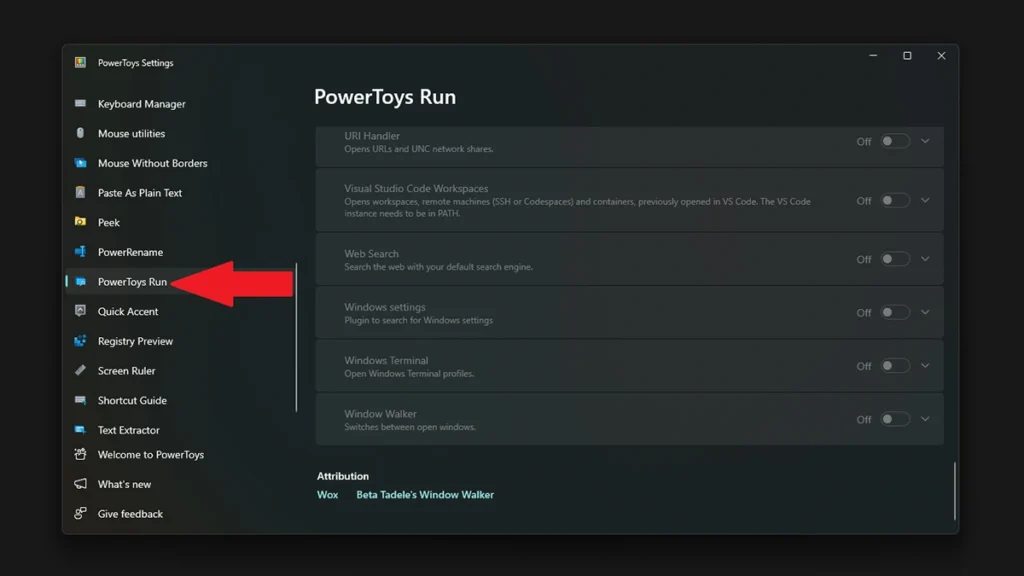
Task: Maximize the PowerToys Settings window
Action: 907,56
